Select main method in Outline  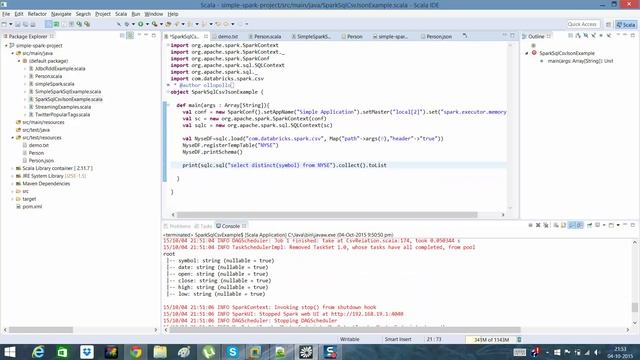point(580,61)
